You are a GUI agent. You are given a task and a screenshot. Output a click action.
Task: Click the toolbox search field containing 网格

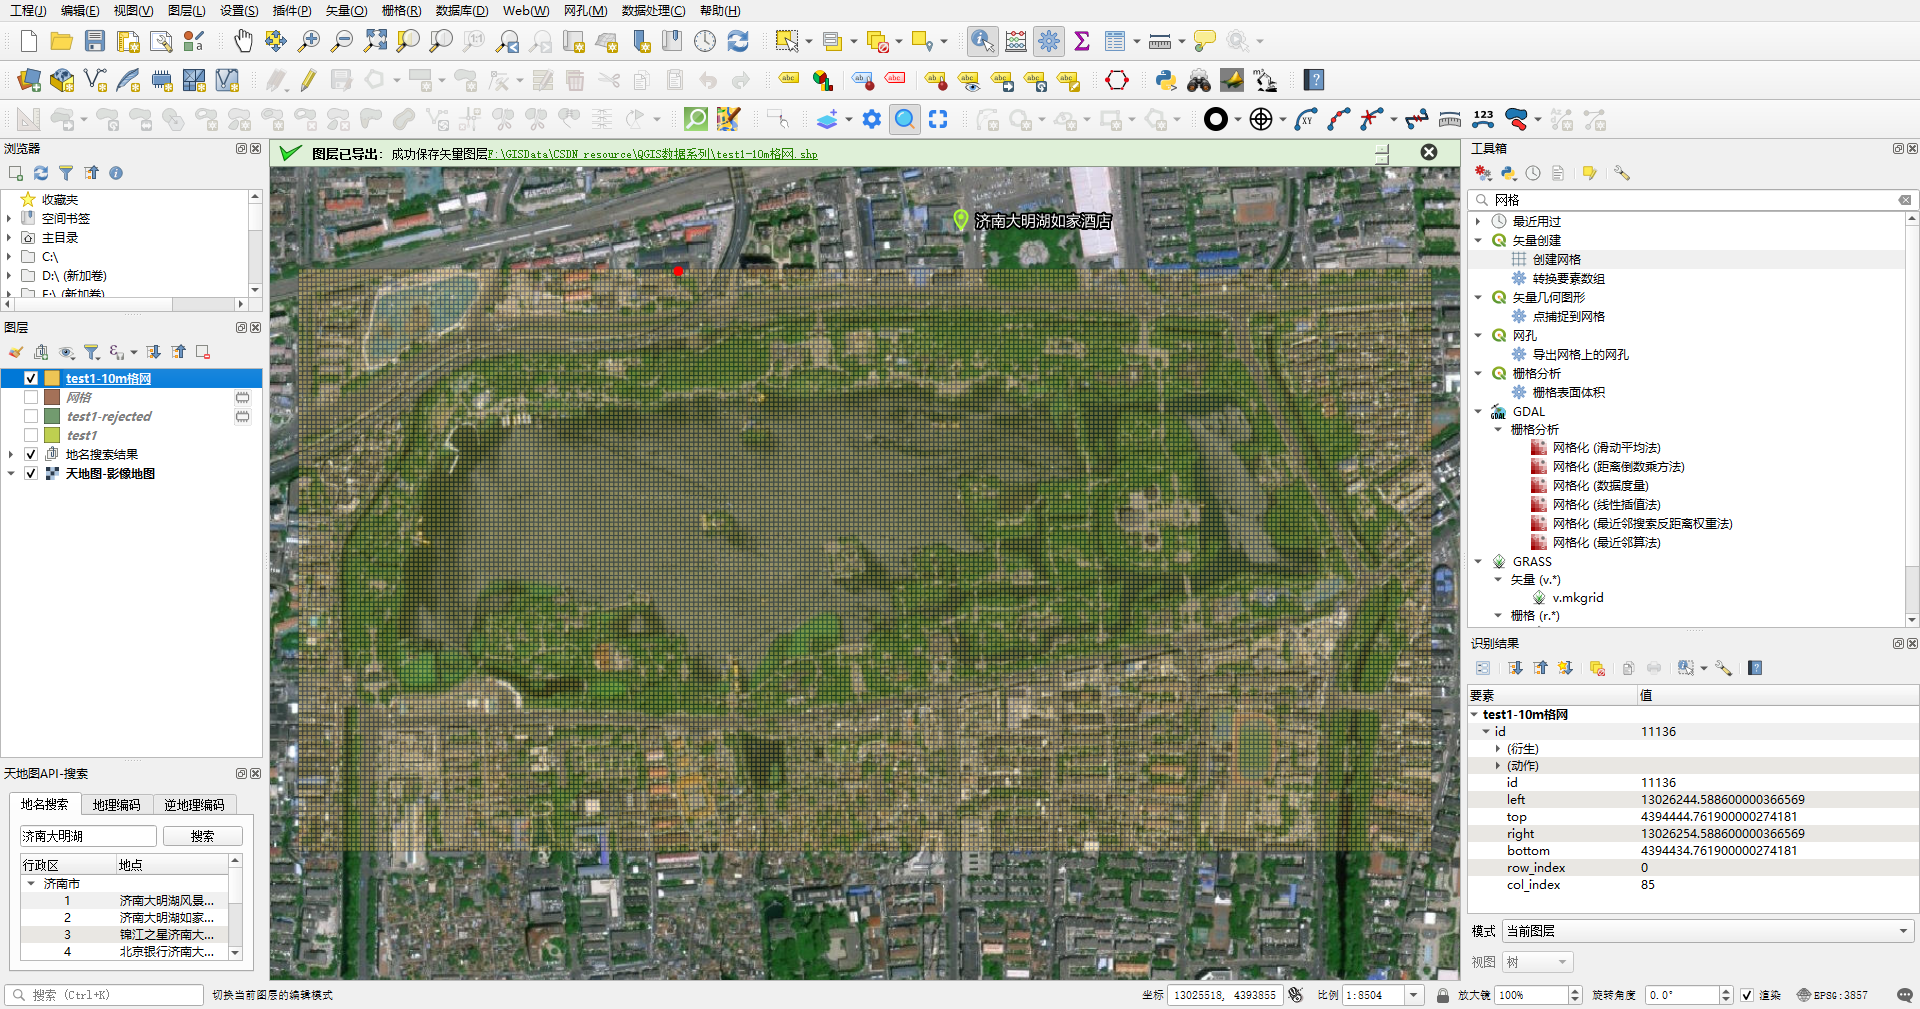[1690, 200]
